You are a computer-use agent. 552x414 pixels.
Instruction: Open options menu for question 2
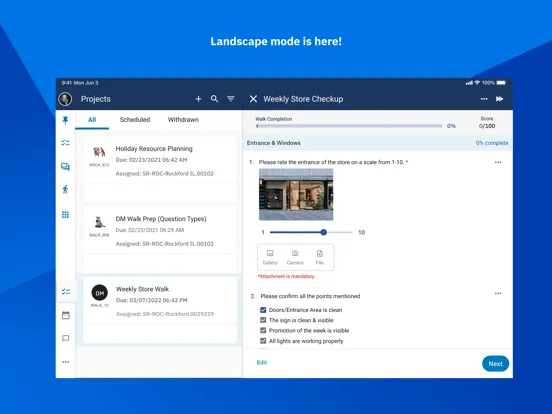point(498,293)
